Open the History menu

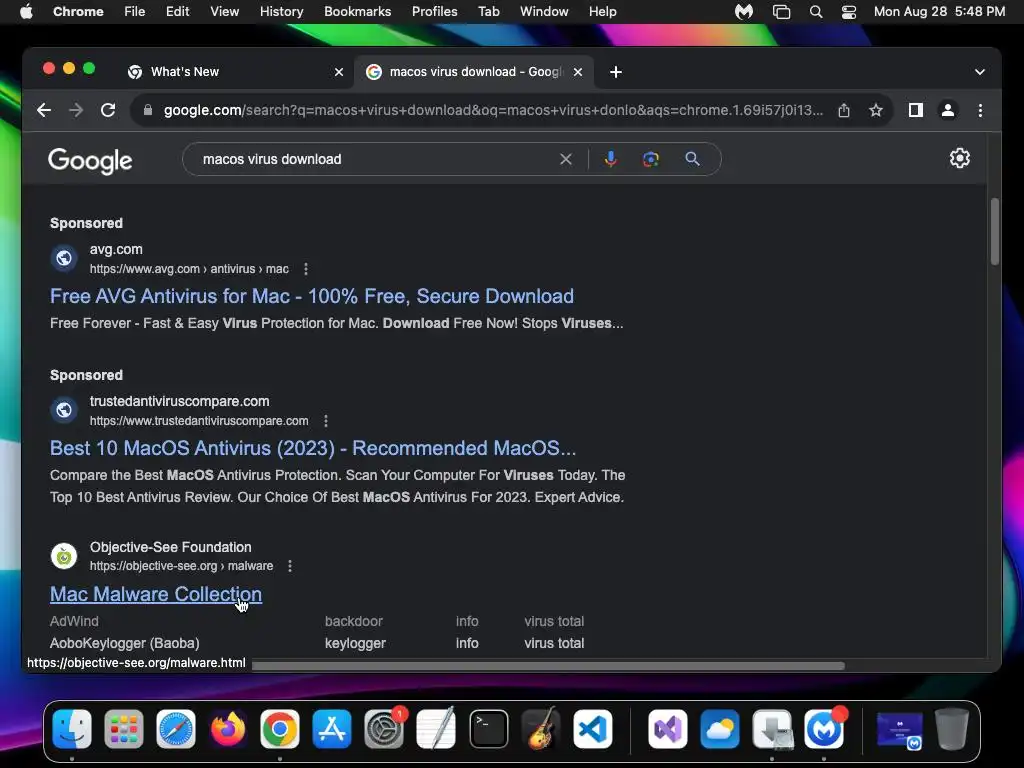(281, 12)
